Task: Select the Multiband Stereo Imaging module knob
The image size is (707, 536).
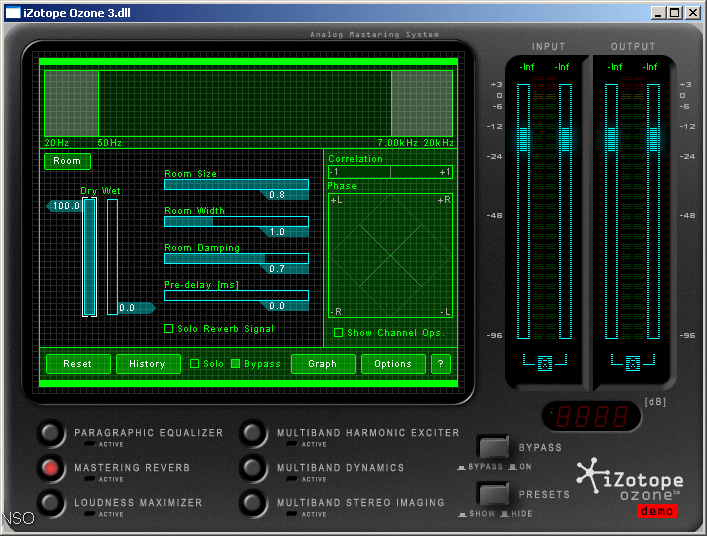Action: [253, 503]
